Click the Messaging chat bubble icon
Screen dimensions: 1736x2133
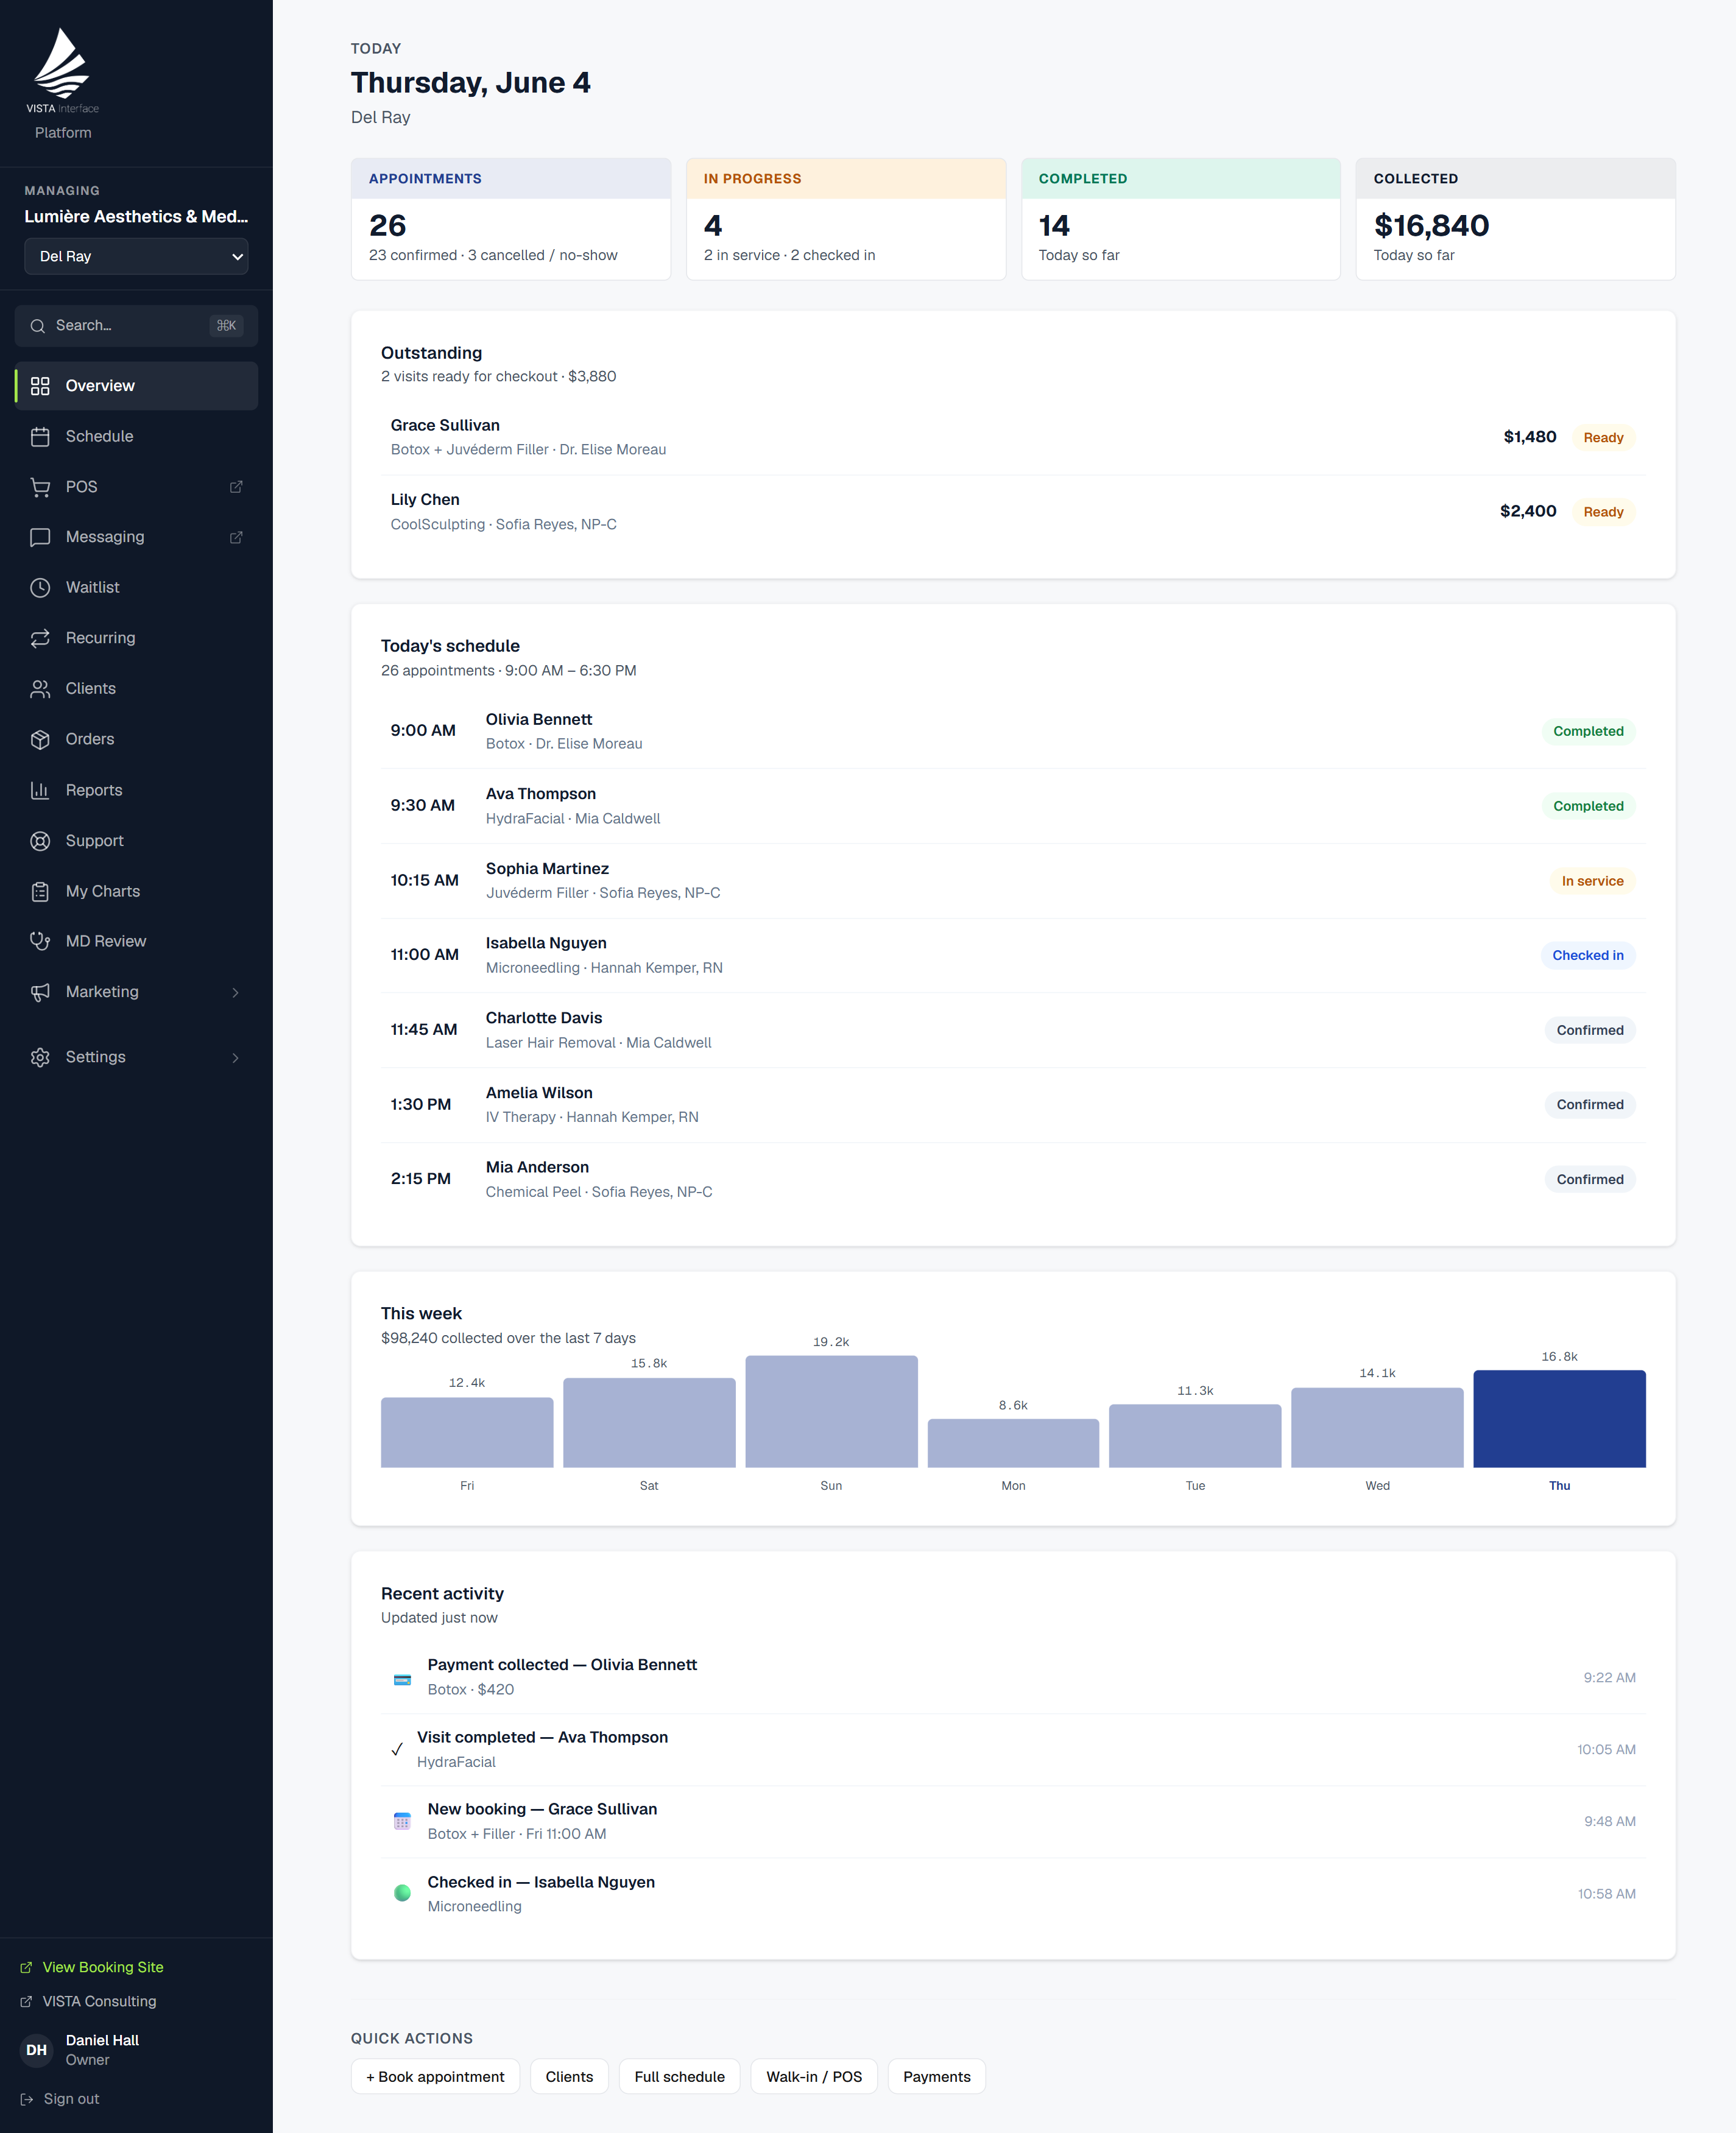pyautogui.click(x=40, y=538)
